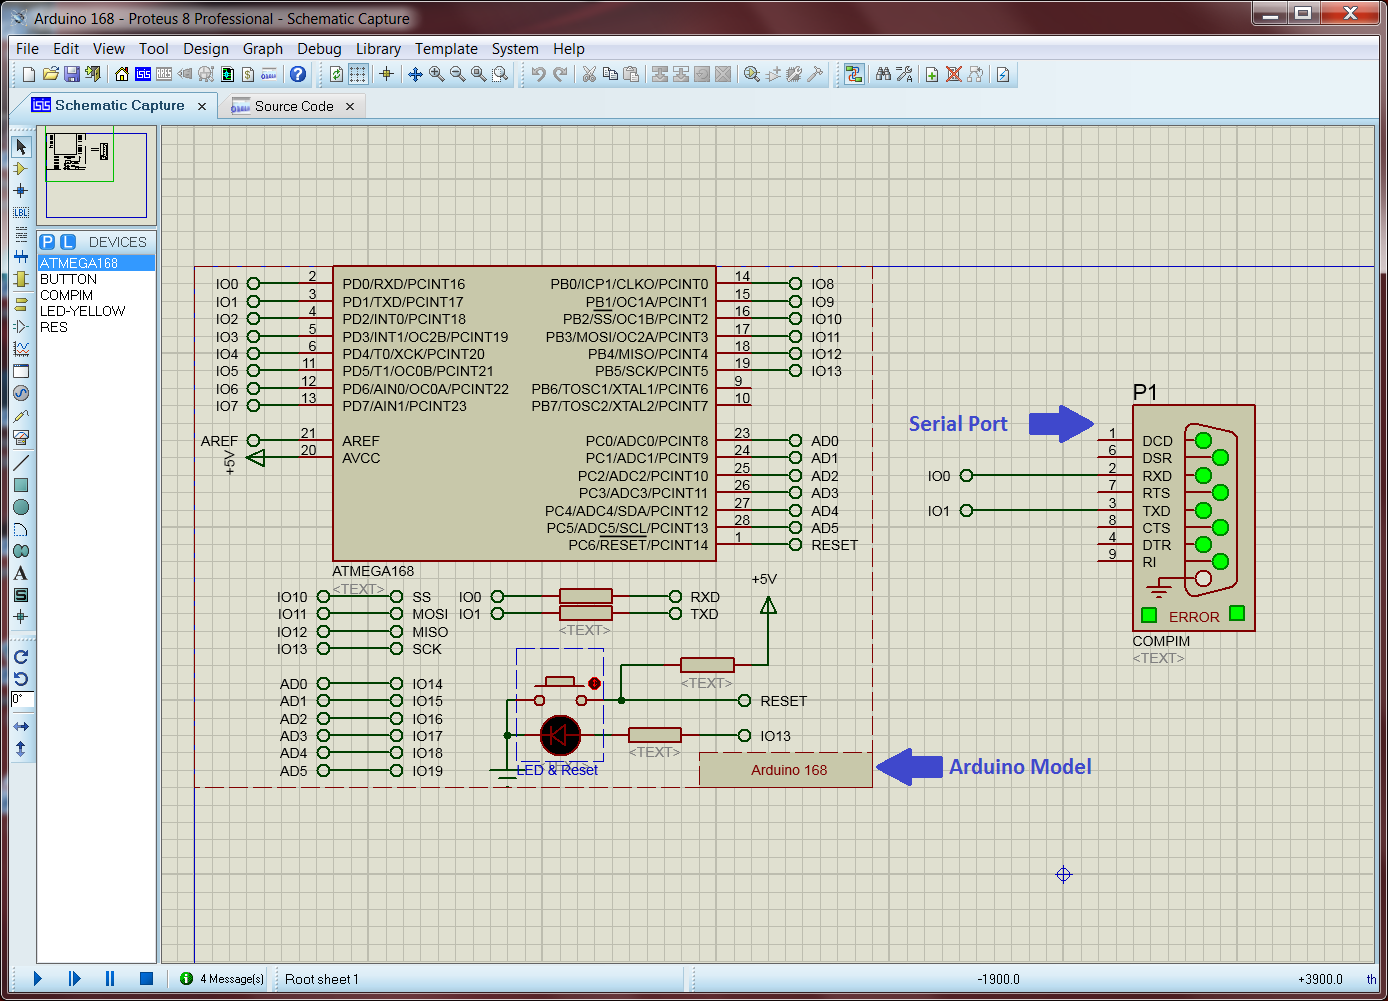Screen dimensions: 1388x1001
Task: Open the Template menu
Action: [x=446, y=49]
